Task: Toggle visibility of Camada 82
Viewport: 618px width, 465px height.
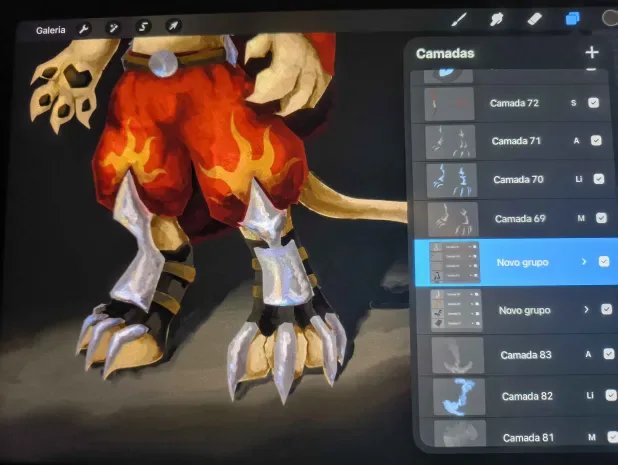Action: [x=611, y=395]
